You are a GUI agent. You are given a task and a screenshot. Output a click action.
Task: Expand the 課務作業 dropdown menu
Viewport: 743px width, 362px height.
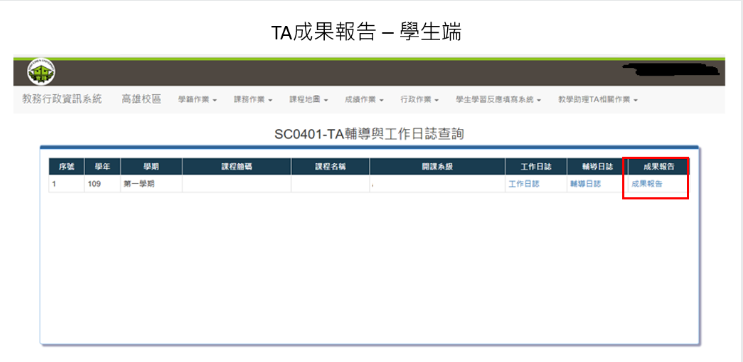coord(253,100)
